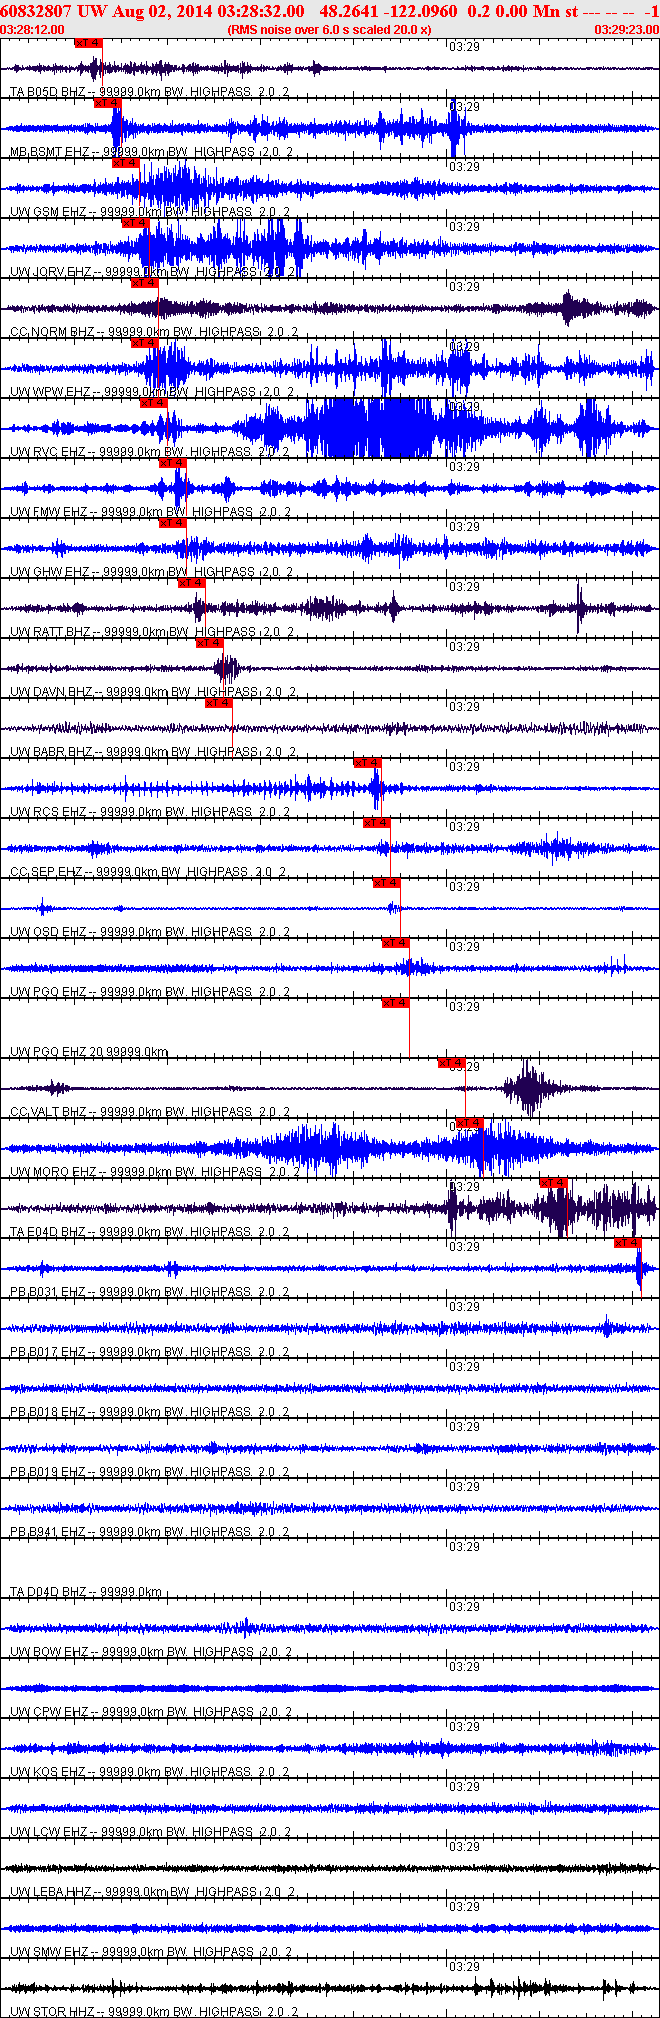Click the pick flag on TA B05D trace

pyautogui.click(x=88, y=43)
